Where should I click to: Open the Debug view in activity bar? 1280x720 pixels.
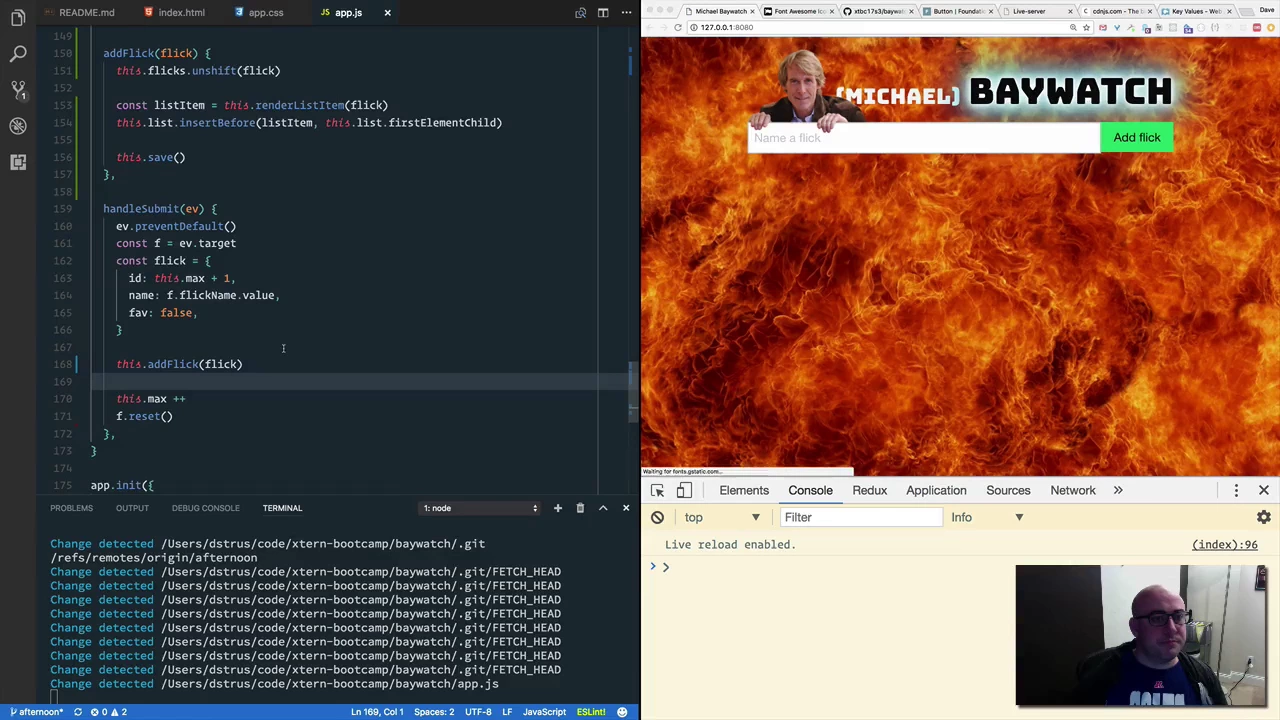[18, 126]
